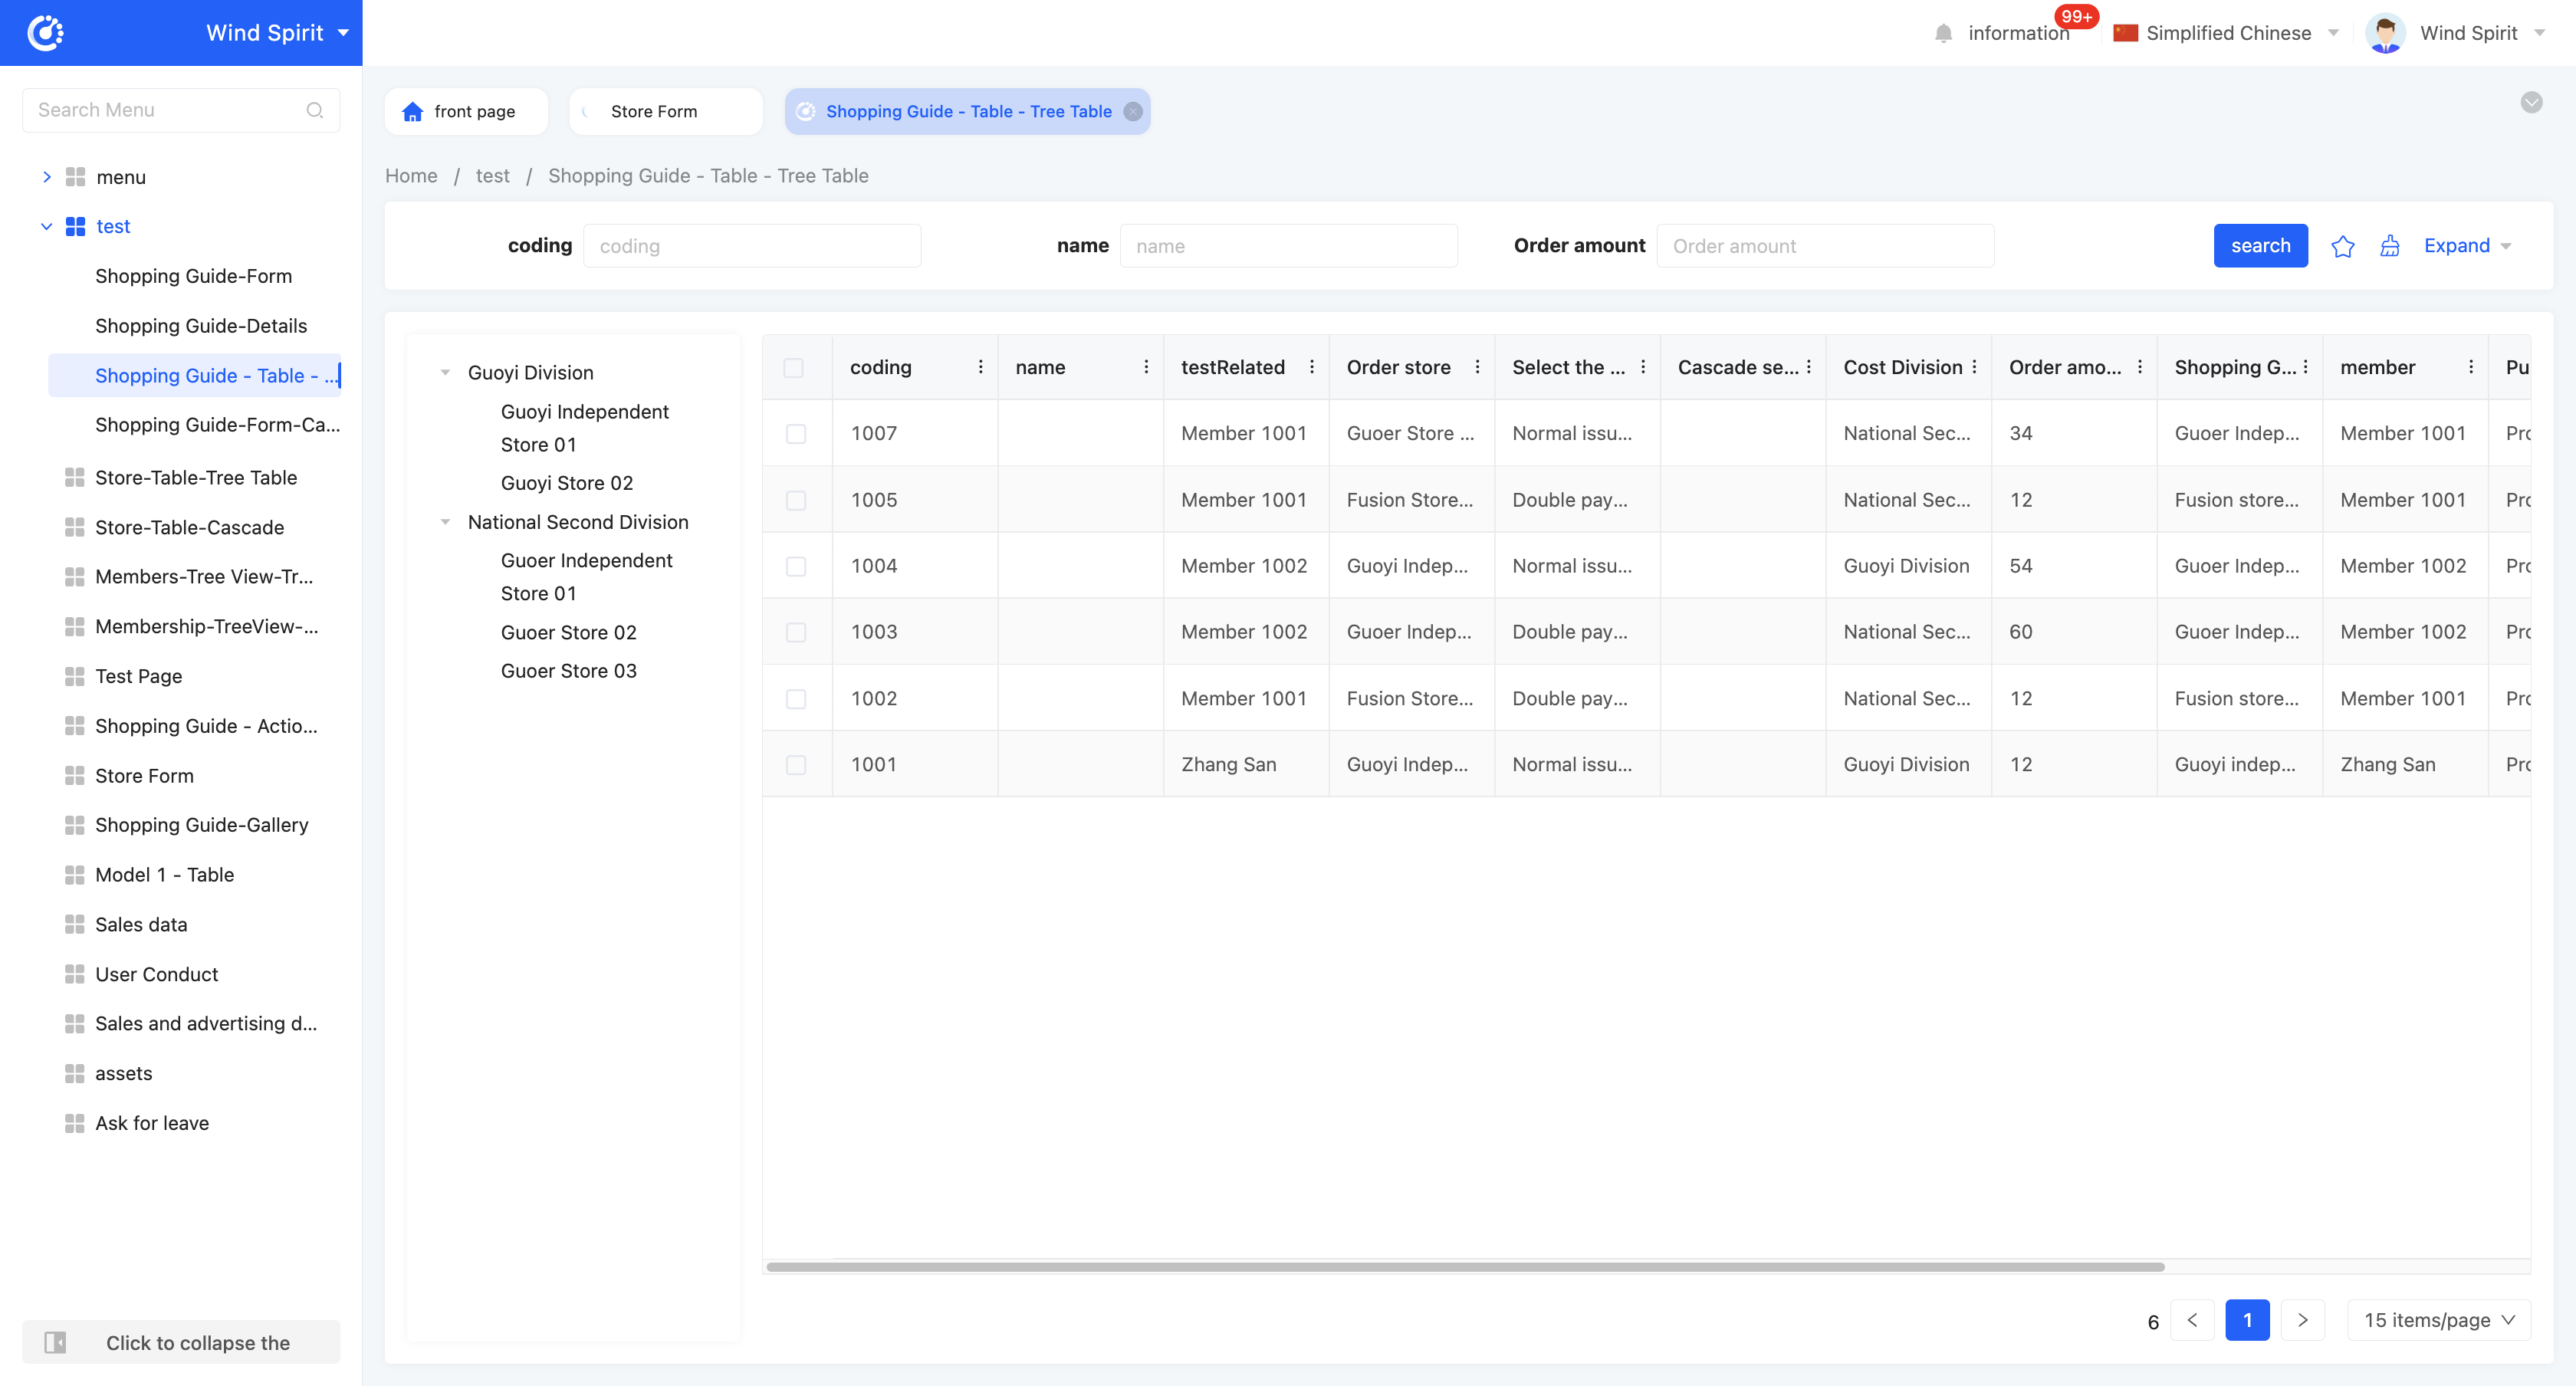Open the member column options menu
This screenshot has width=2576, height=1386.
pyautogui.click(x=2470, y=367)
